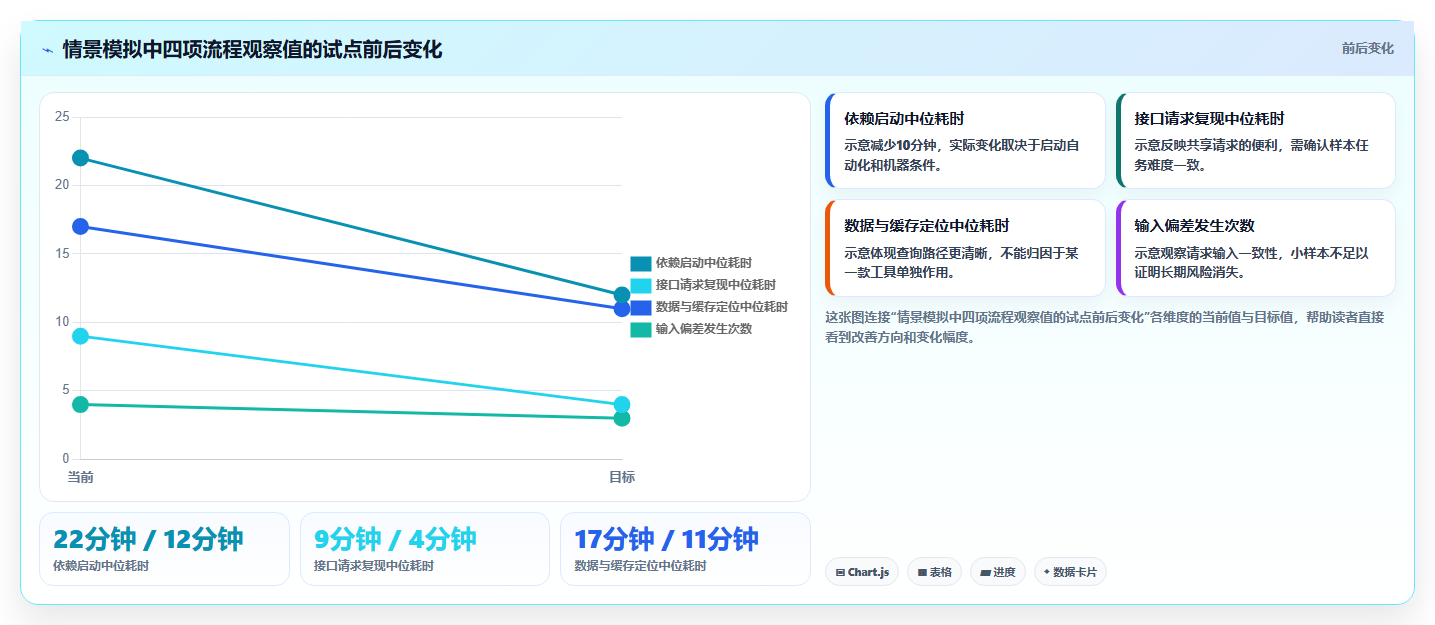Select the 9 data point at 当前
Screen dimensions: 1435x625
80,336
